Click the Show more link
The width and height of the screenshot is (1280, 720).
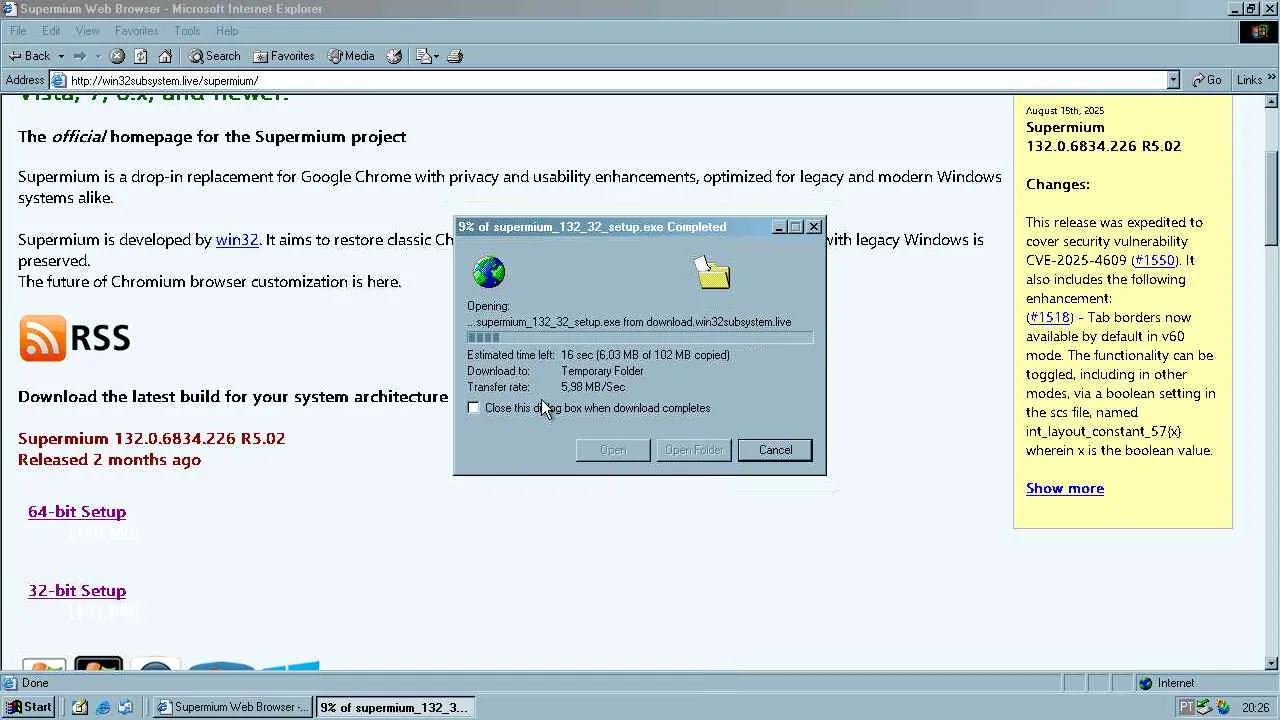click(1065, 488)
